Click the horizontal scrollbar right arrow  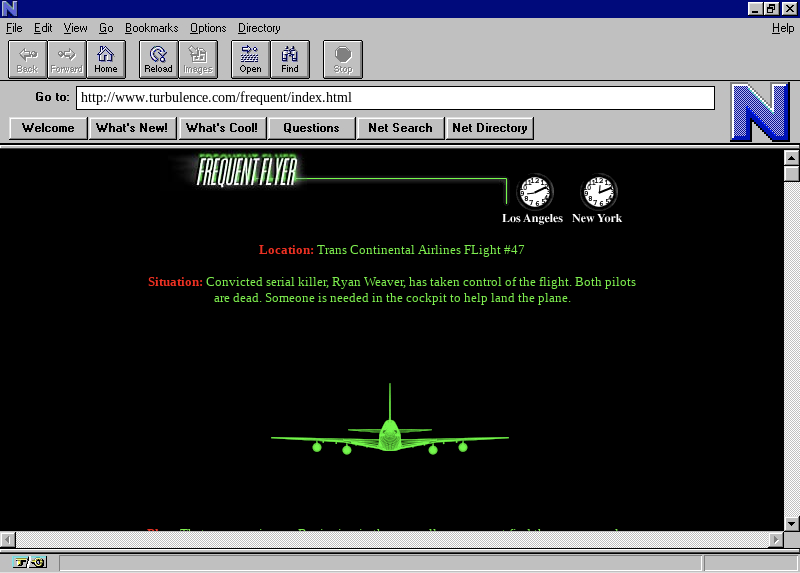[775, 540]
